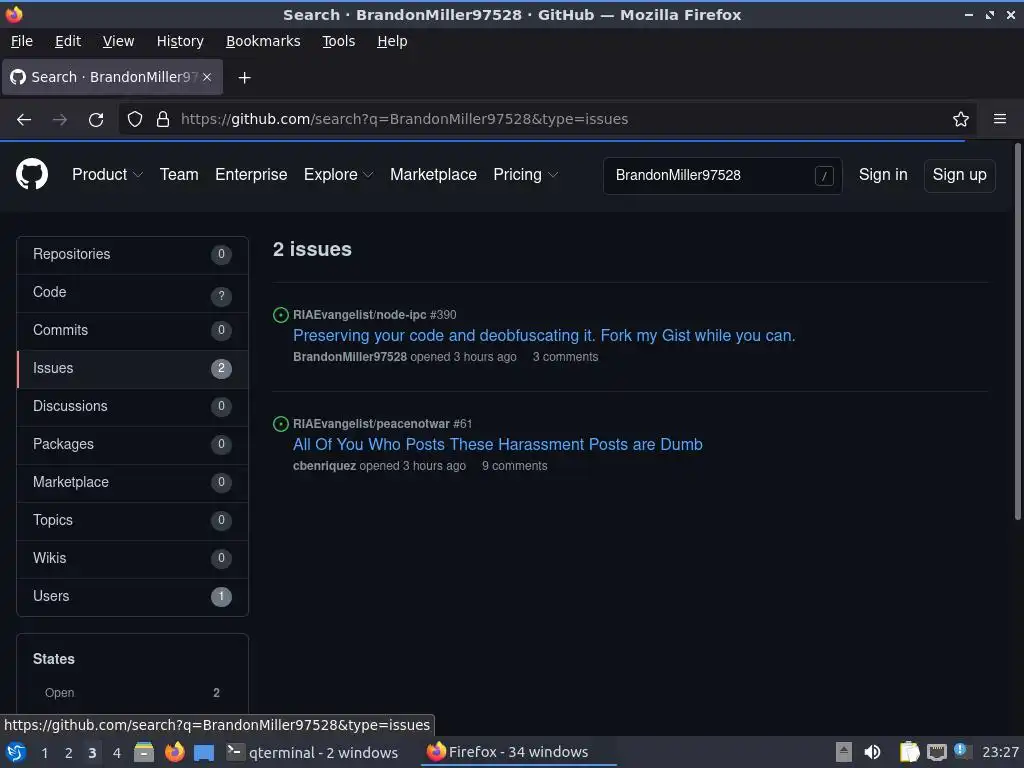Click the open issue icon for peacenotwar #61
This screenshot has width=1024, height=768.
click(281, 424)
